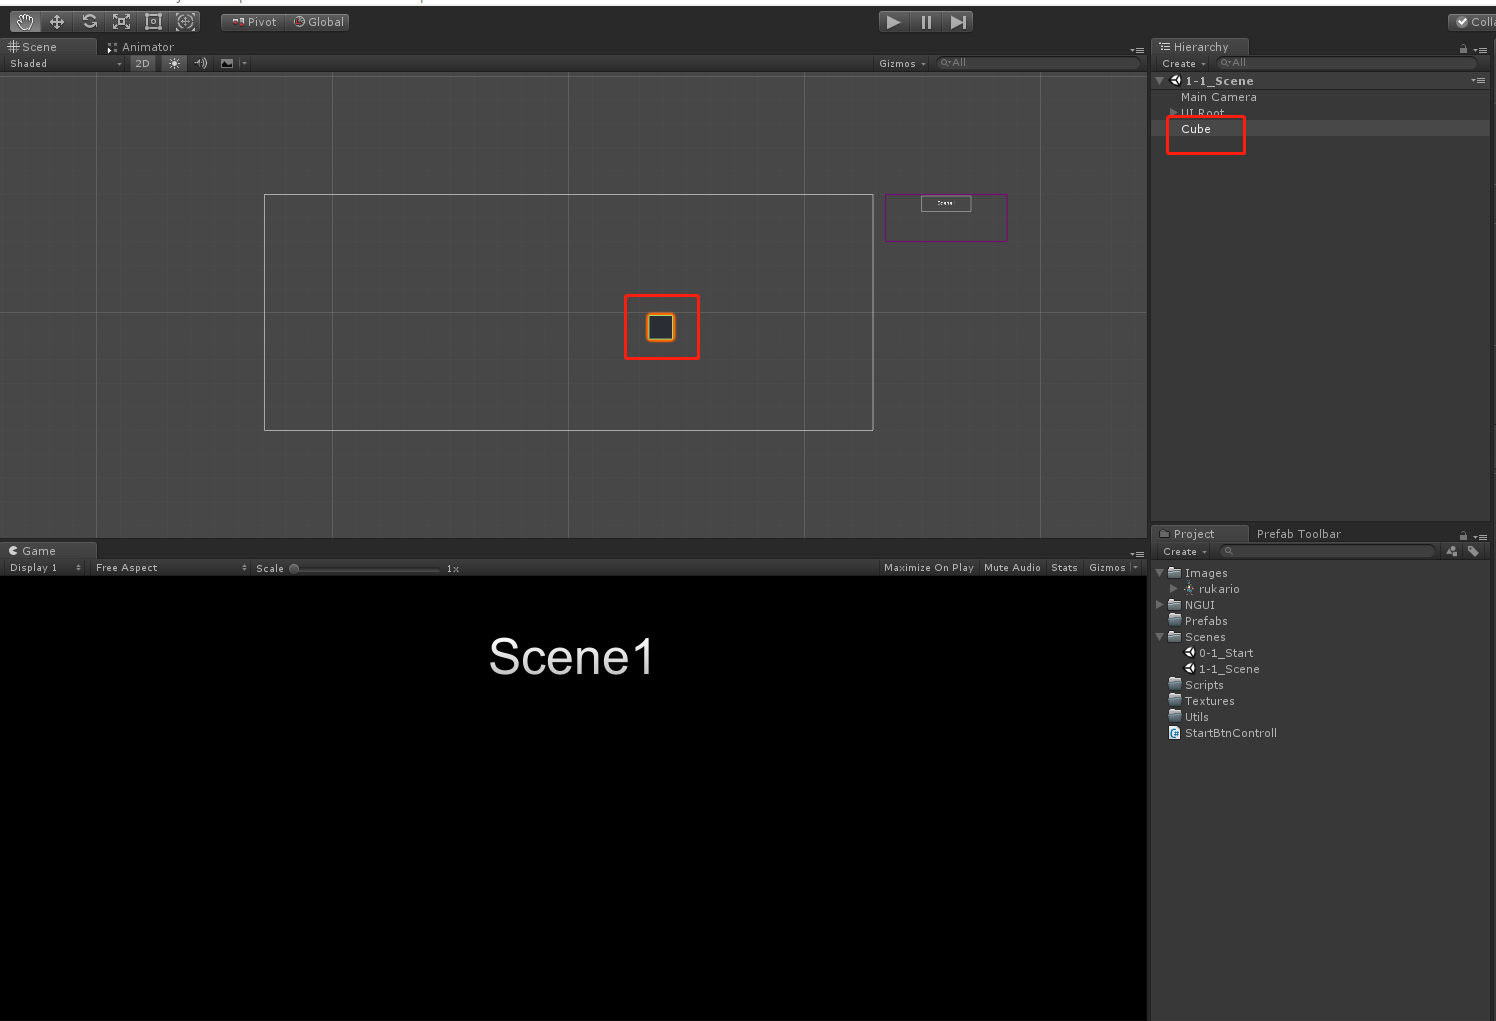Image resolution: width=1496 pixels, height=1021 pixels.
Task: Select the Rect transform tool
Action: [x=153, y=21]
